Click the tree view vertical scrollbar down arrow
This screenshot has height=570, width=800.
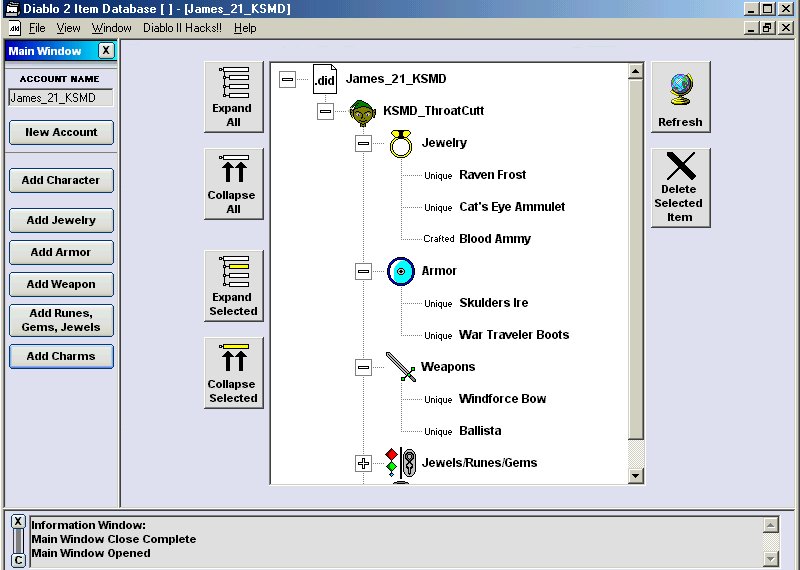[635, 476]
